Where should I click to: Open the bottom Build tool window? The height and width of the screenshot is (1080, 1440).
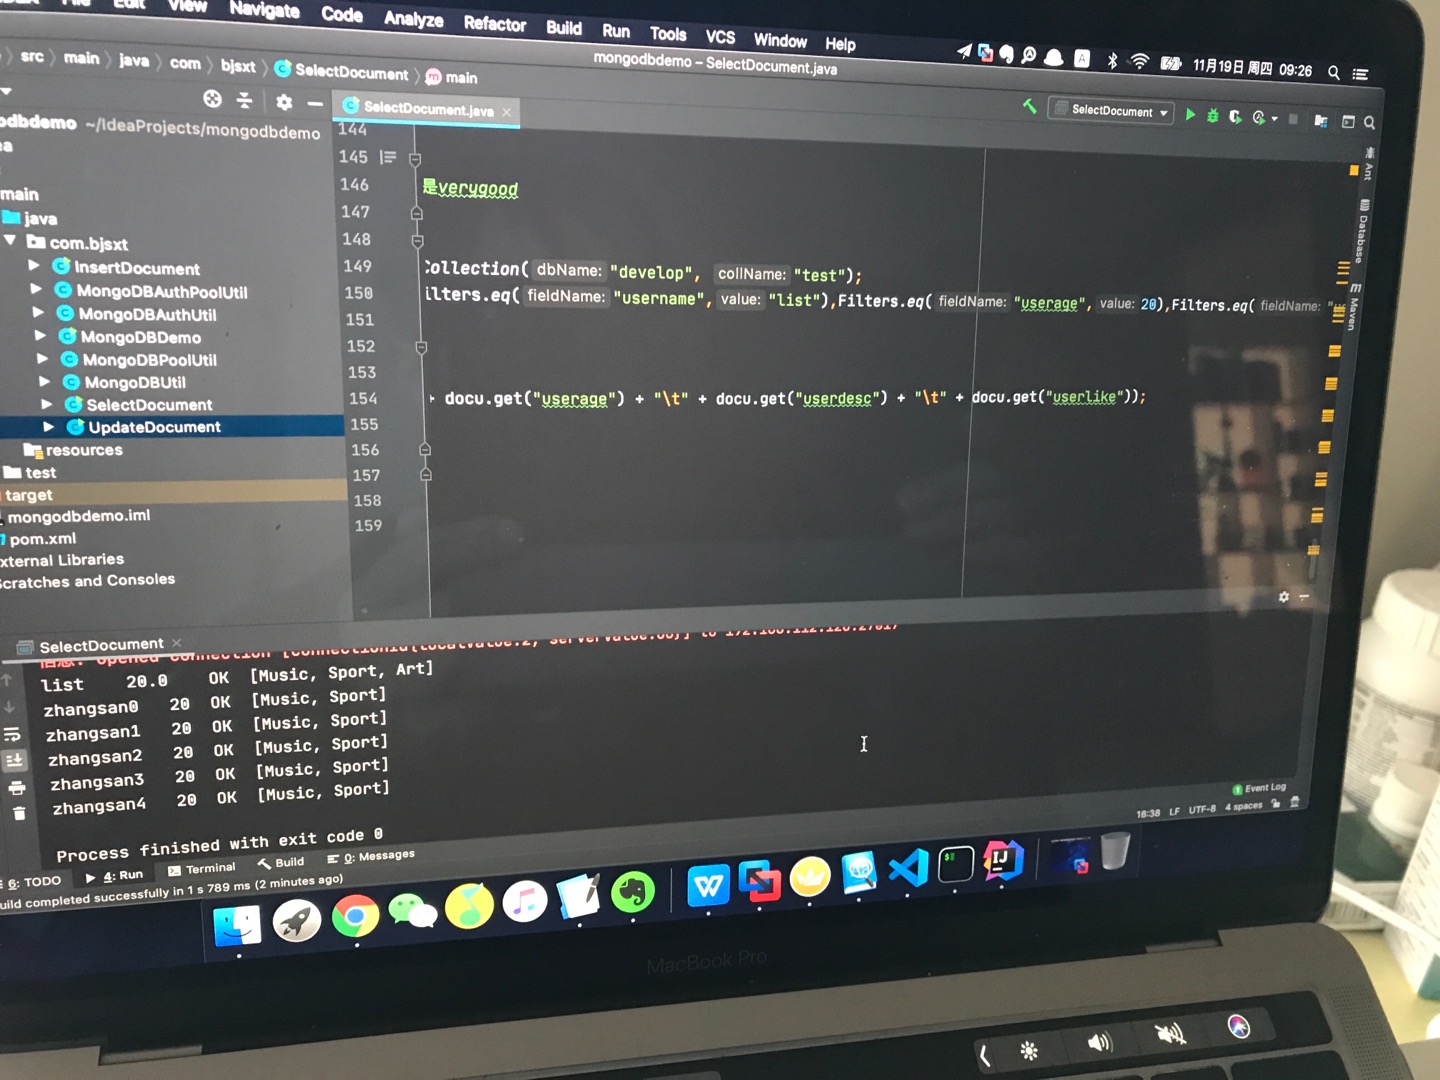281,863
